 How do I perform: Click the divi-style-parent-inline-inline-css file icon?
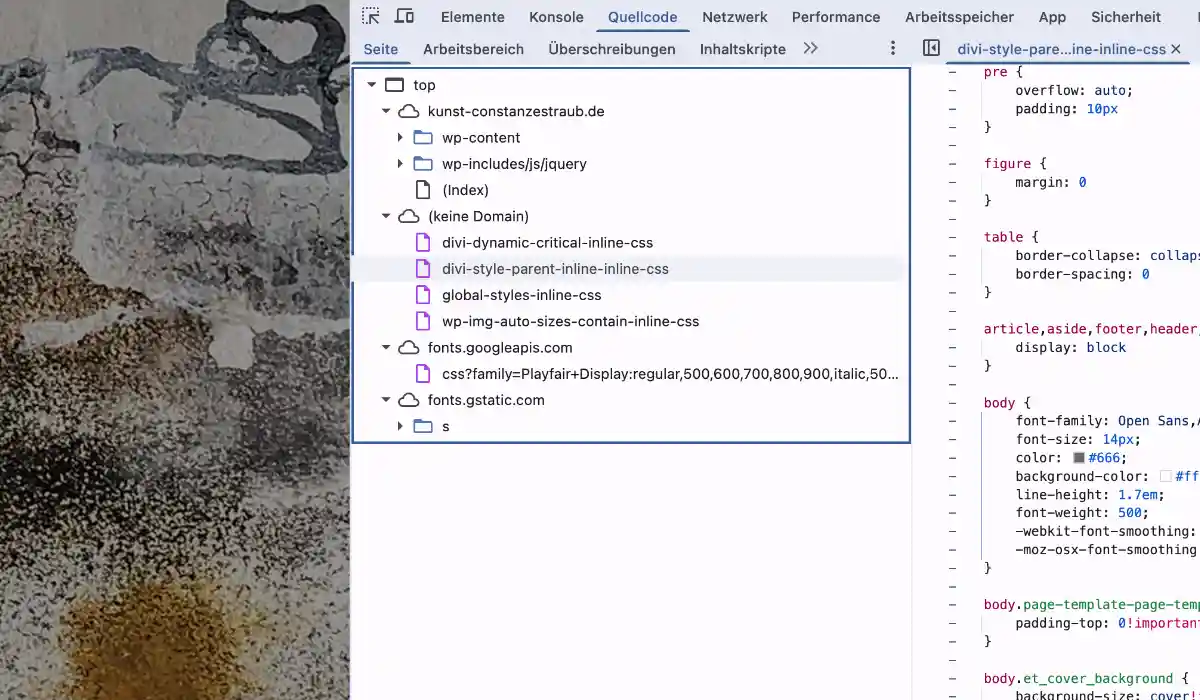point(423,269)
